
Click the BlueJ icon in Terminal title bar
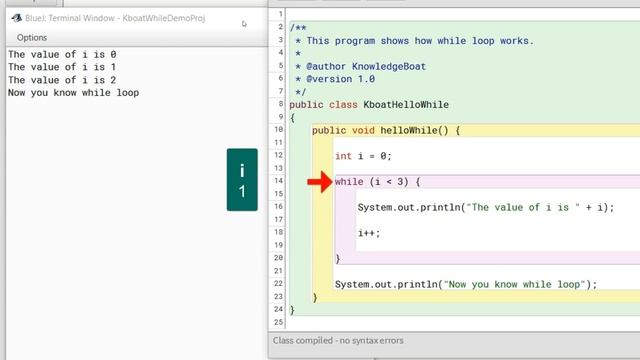tap(16, 18)
